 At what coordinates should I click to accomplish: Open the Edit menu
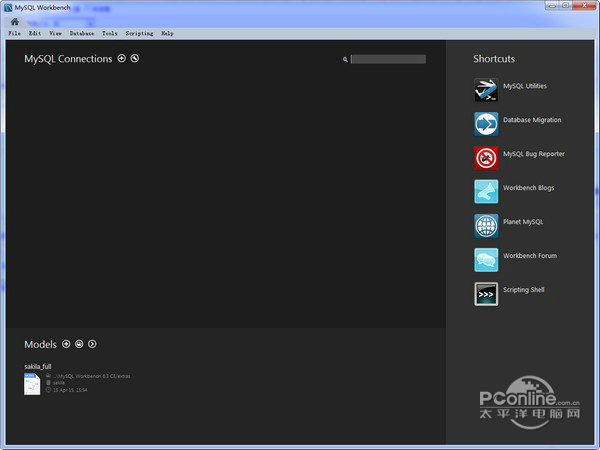pos(35,33)
